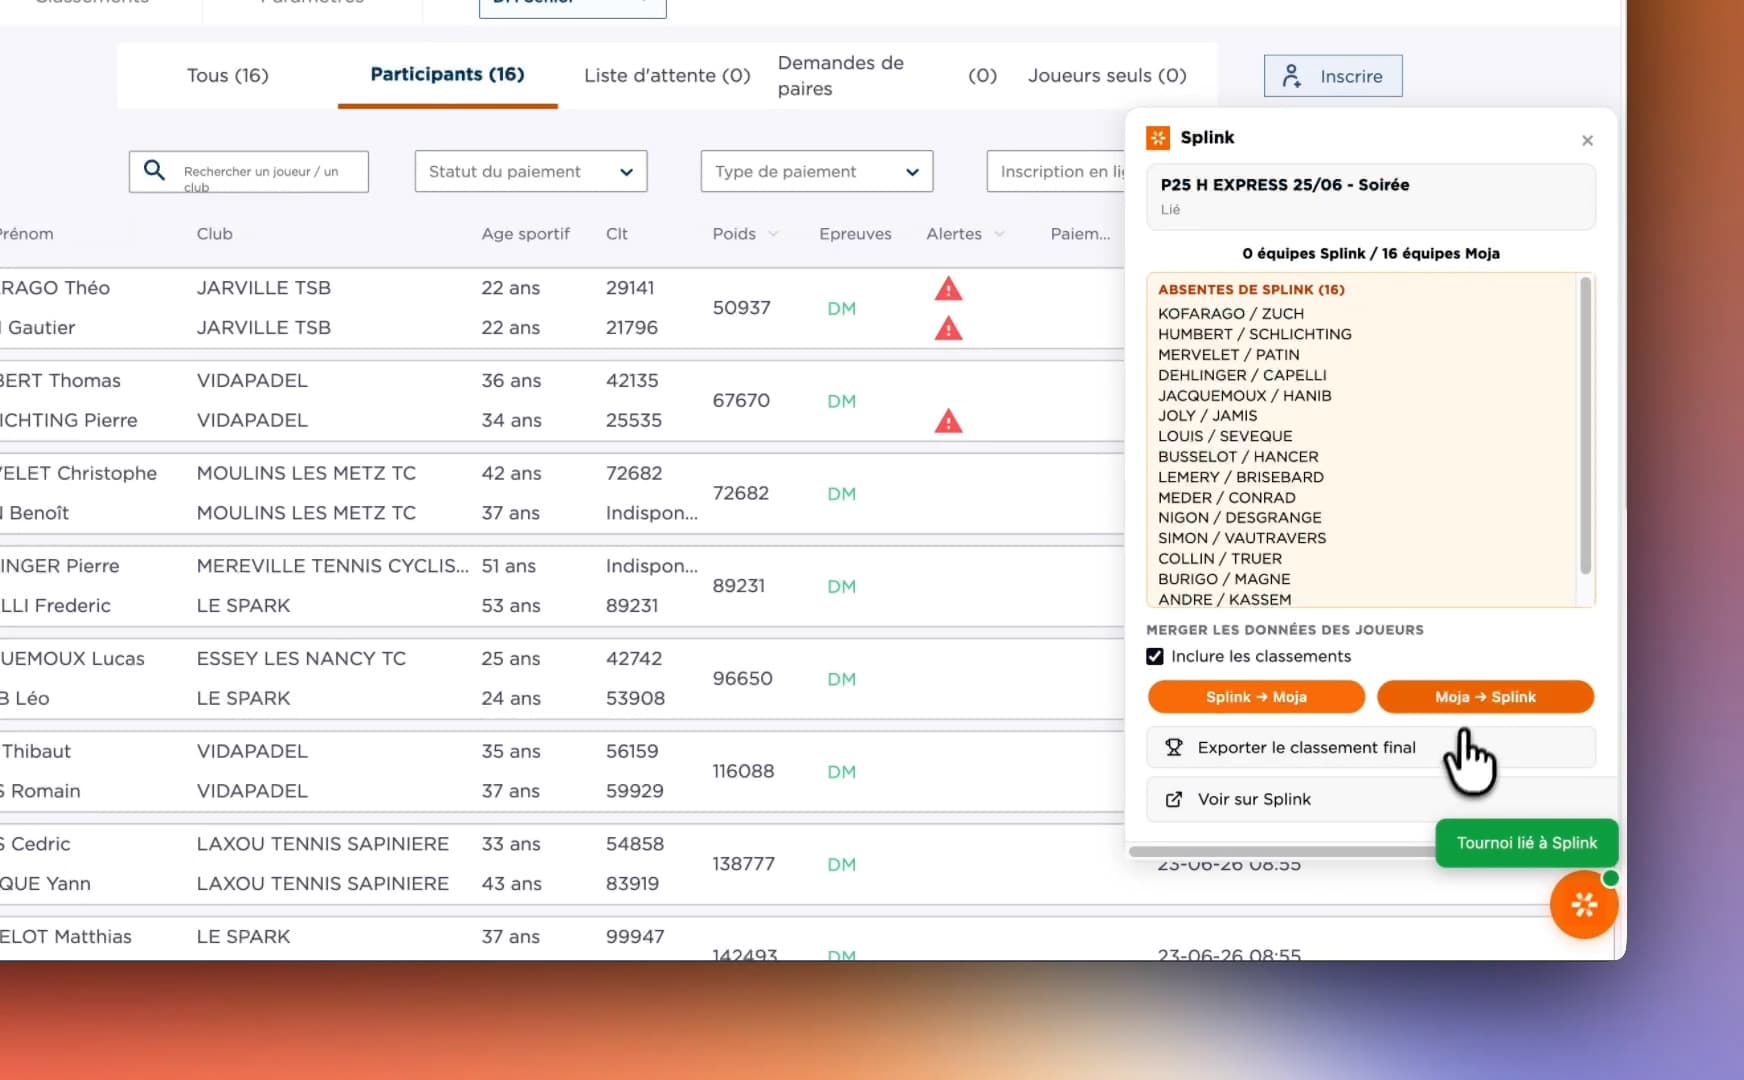Click the Clt column header
Screen dimensions: 1744x1080
[x=617, y=234]
